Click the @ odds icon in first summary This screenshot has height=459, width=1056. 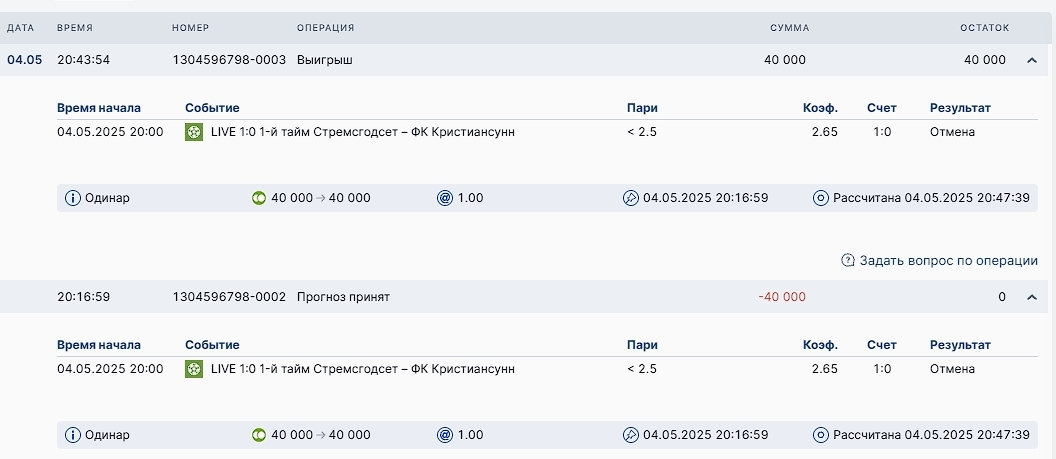point(444,198)
